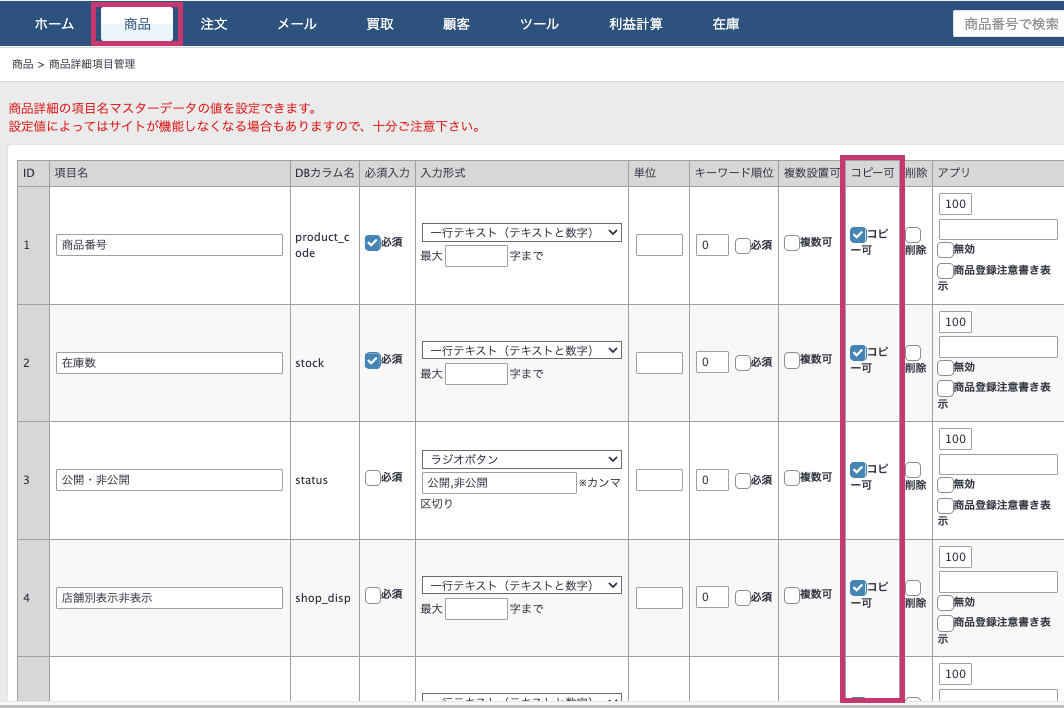Uncheck 必須 input for product_code row
This screenshot has width=1064, height=708.
[x=372, y=242]
